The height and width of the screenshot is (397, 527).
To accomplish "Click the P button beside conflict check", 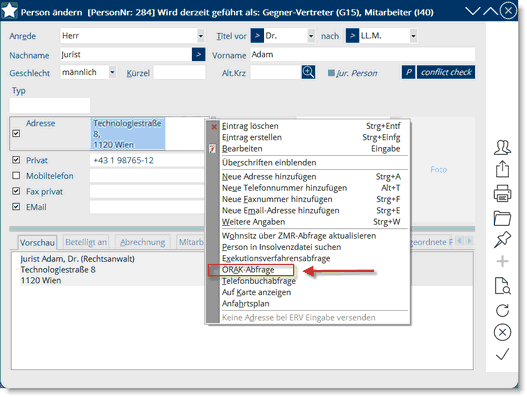I will [x=408, y=72].
